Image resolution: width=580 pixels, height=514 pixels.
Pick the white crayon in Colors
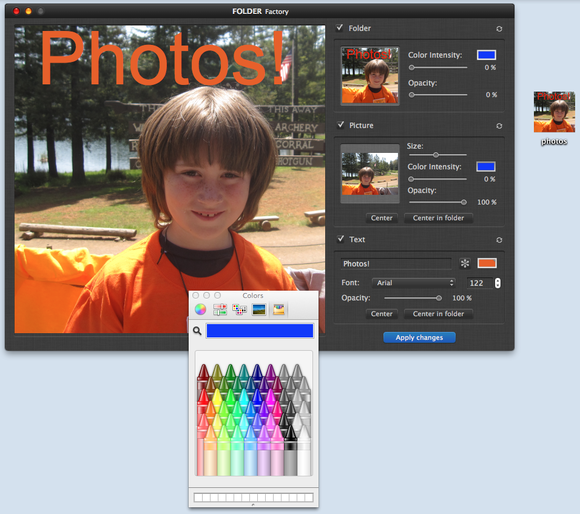(304, 449)
